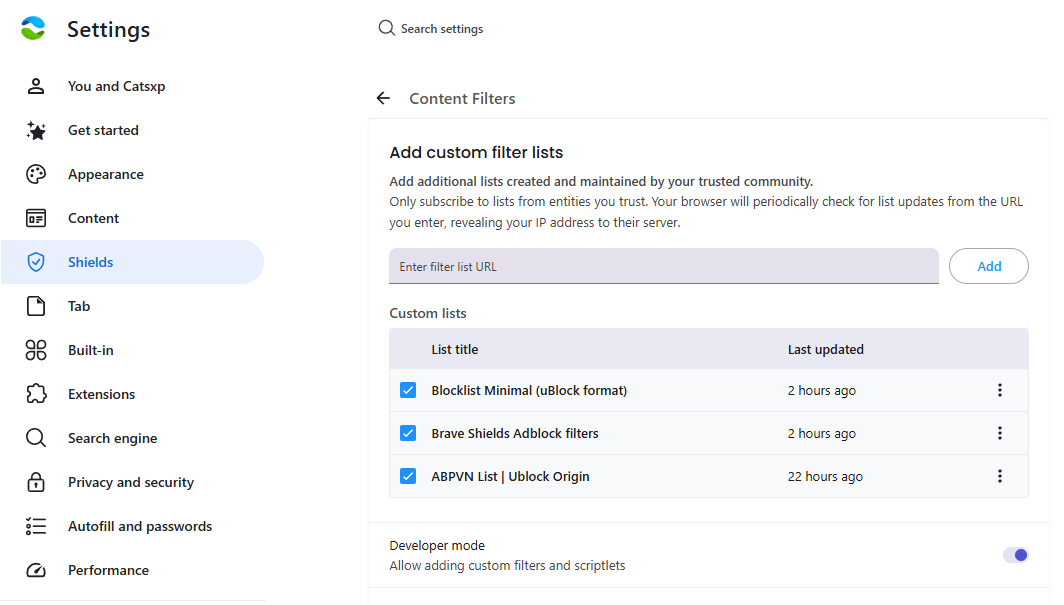
Task: Click the List title column header
Action: tap(455, 349)
